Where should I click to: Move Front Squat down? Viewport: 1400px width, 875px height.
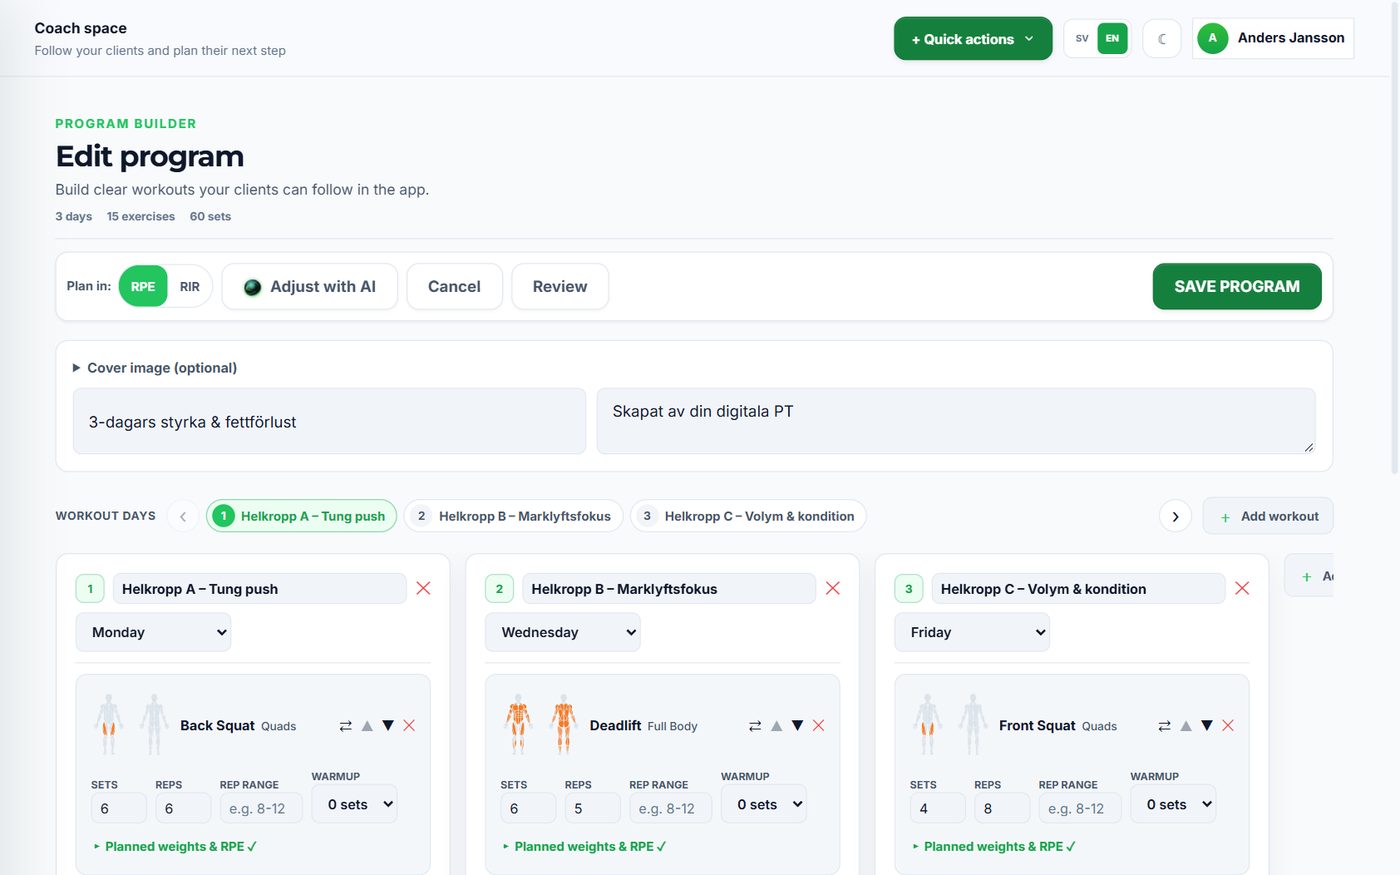point(1207,726)
